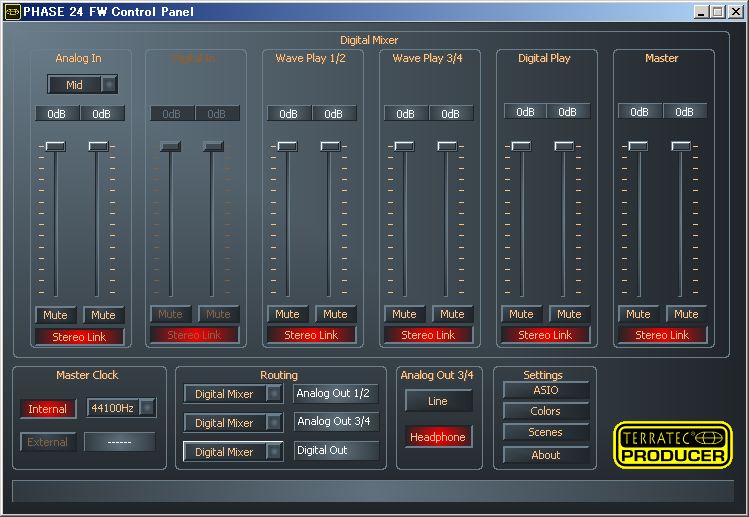Select External master clock
Viewport: 749px width, 517px height.
(48, 442)
